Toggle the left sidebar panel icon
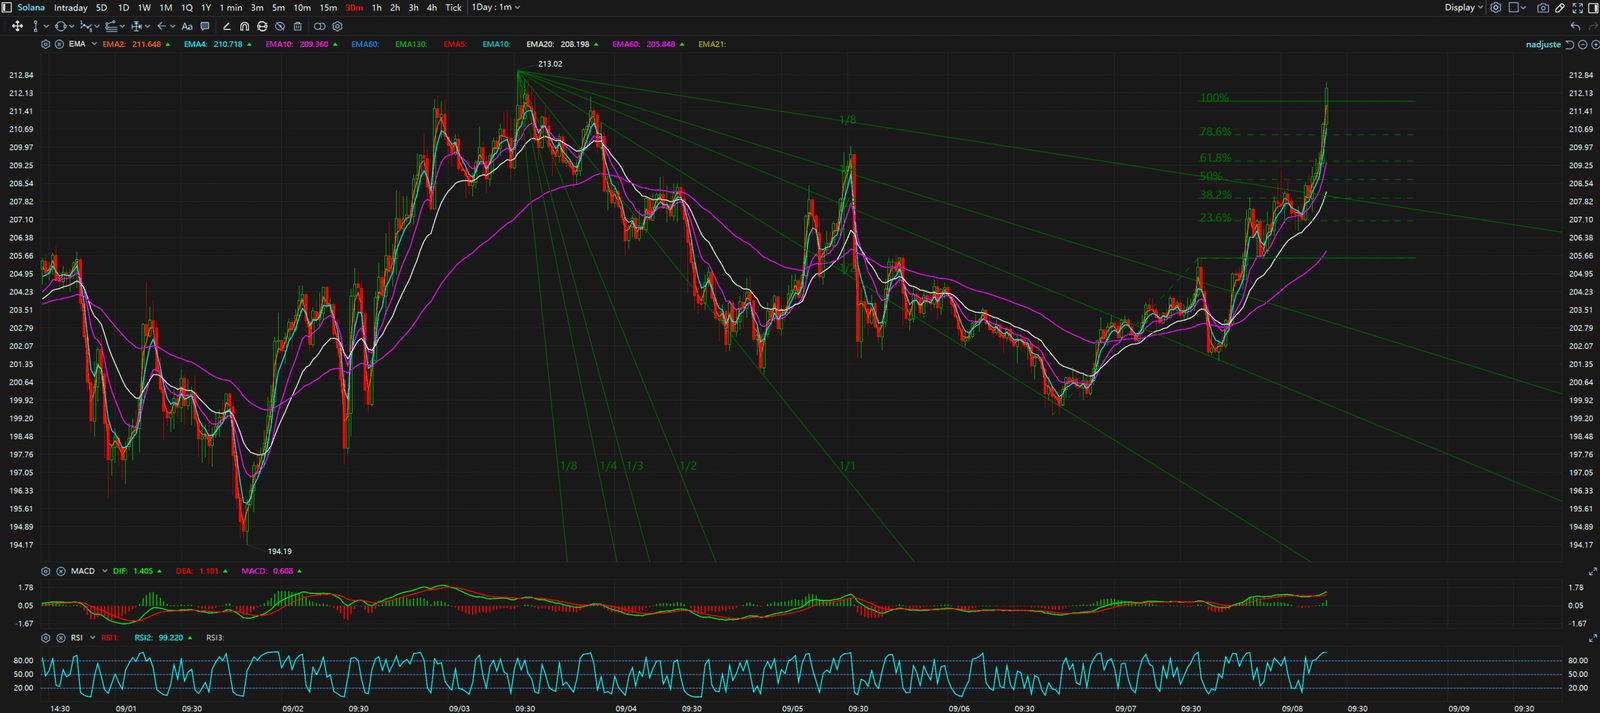Viewport: 1600px width, 713px height. 6,7
